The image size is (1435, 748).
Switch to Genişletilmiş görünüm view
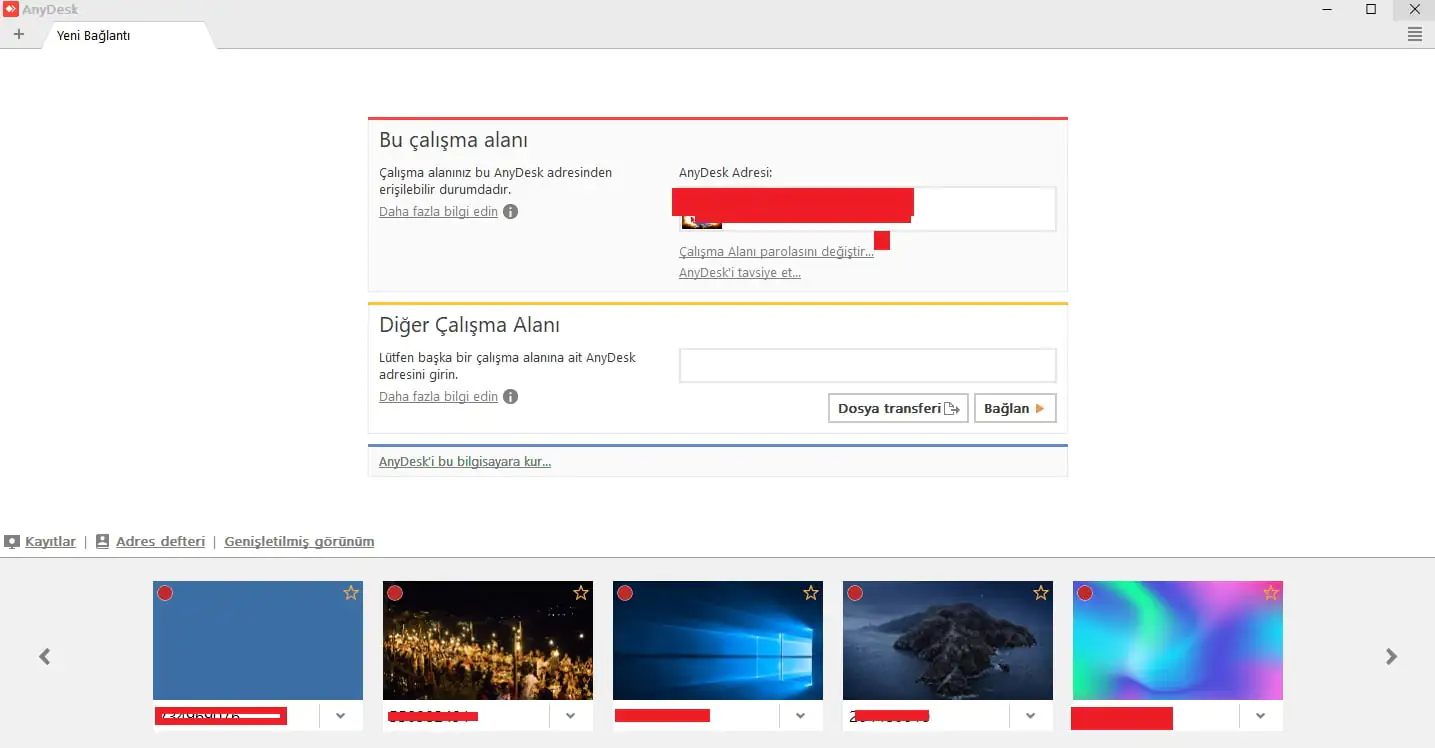click(x=299, y=542)
